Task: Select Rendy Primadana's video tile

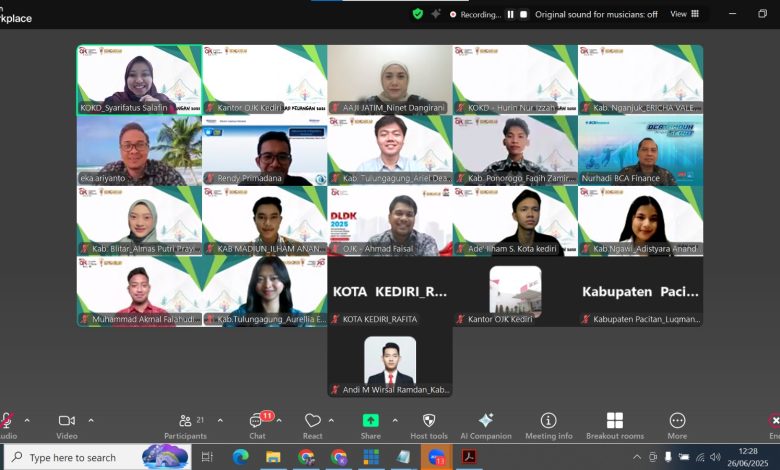Action: (x=264, y=150)
